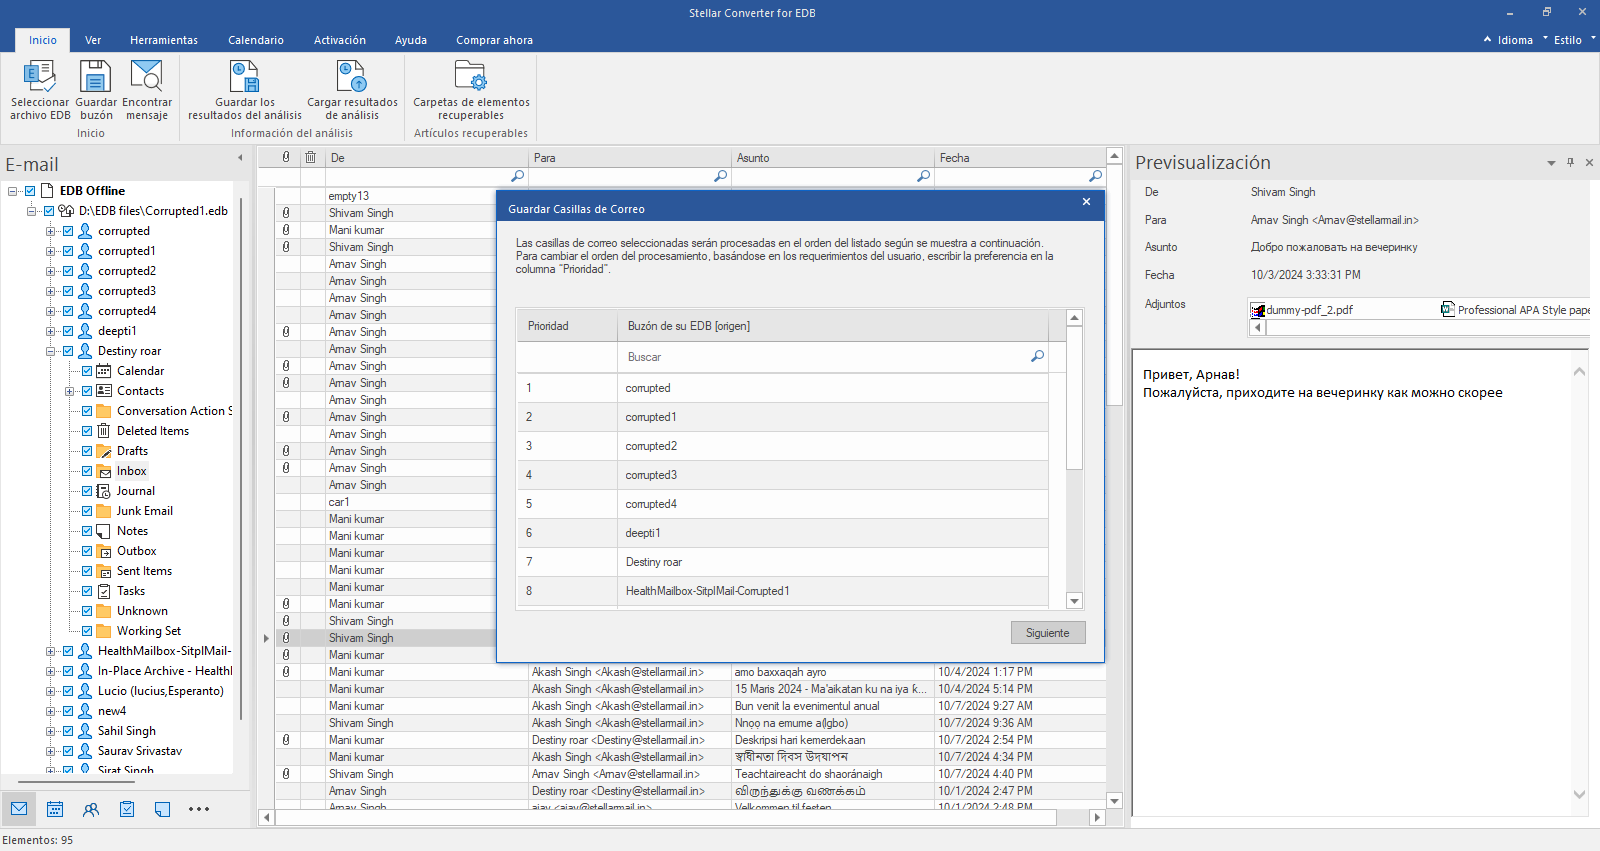This screenshot has width=1600, height=851.
Task: Open the Calendar view icon in bottom navigation
Action: (55, 809)
